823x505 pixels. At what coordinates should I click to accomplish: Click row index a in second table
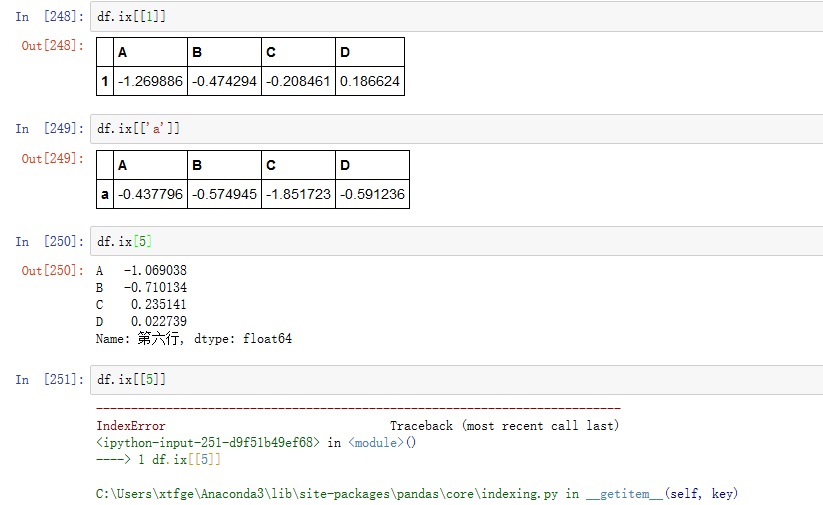point(105,195)
